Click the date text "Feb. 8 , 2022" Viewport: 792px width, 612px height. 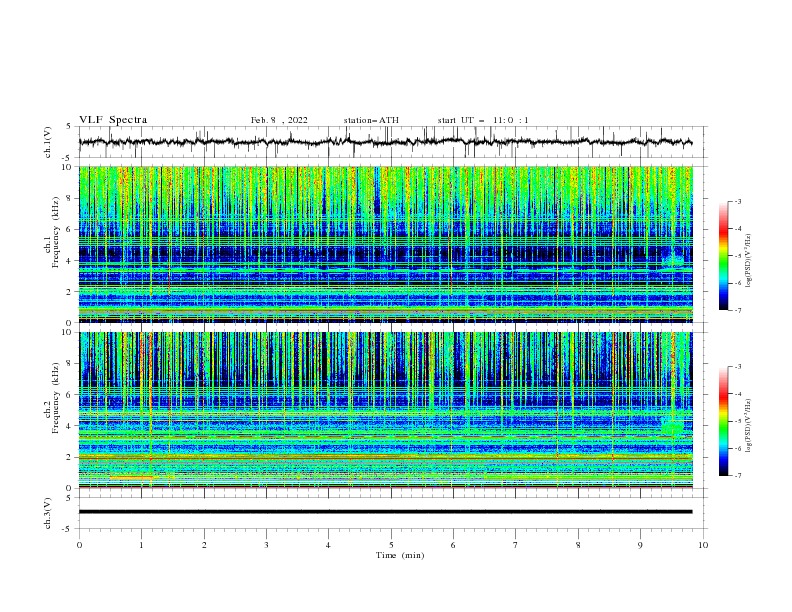point(279,120)
